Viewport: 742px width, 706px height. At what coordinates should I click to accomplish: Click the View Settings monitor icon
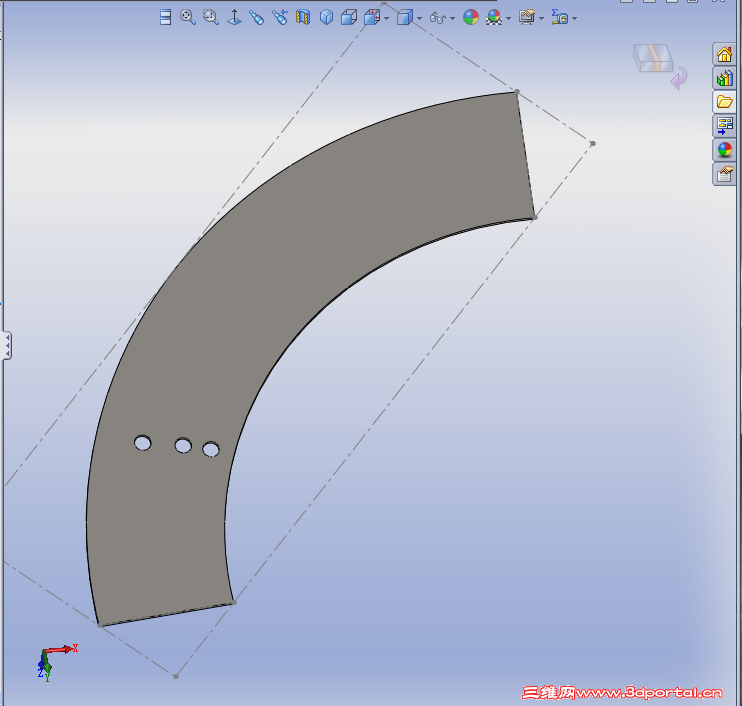[527, 18]
